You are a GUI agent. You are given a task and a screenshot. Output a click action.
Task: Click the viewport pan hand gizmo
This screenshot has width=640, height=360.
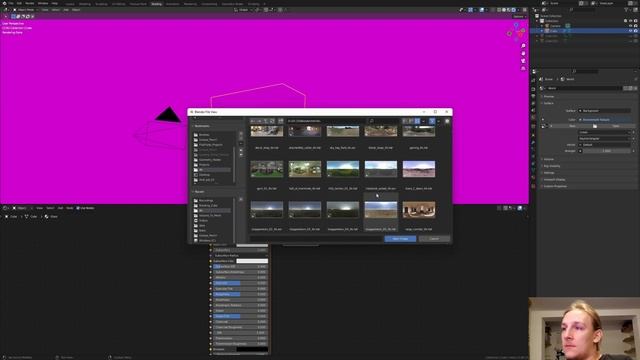(x=523, y=53)
